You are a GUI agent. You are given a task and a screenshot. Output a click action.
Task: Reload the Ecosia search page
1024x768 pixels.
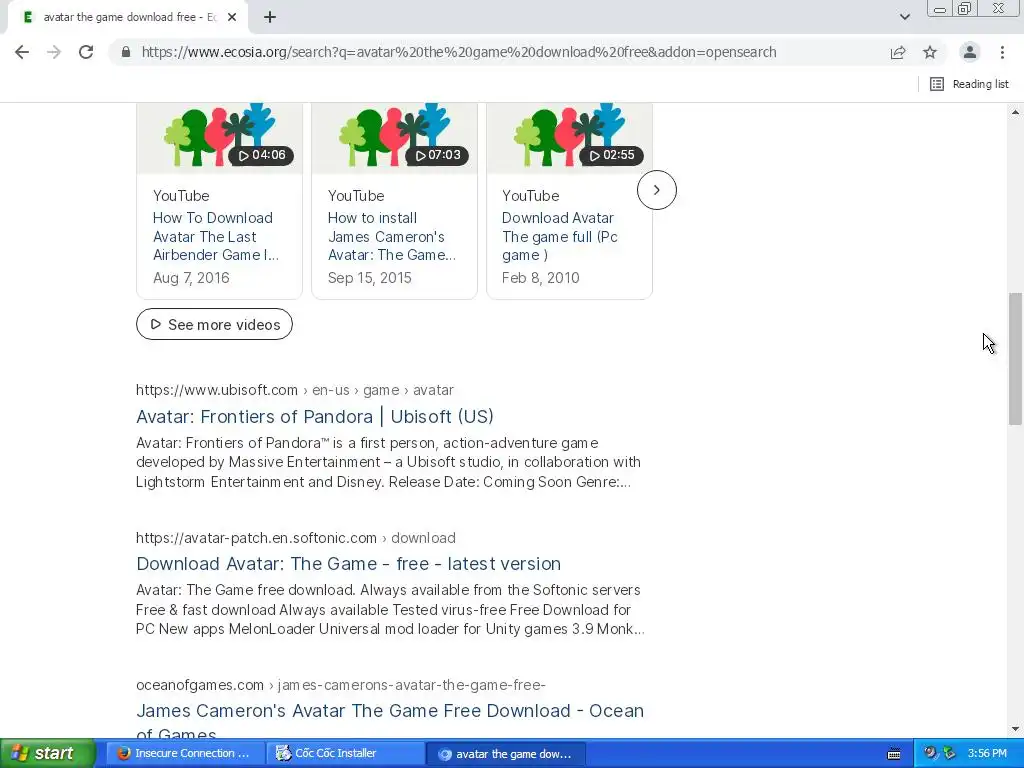86,52
